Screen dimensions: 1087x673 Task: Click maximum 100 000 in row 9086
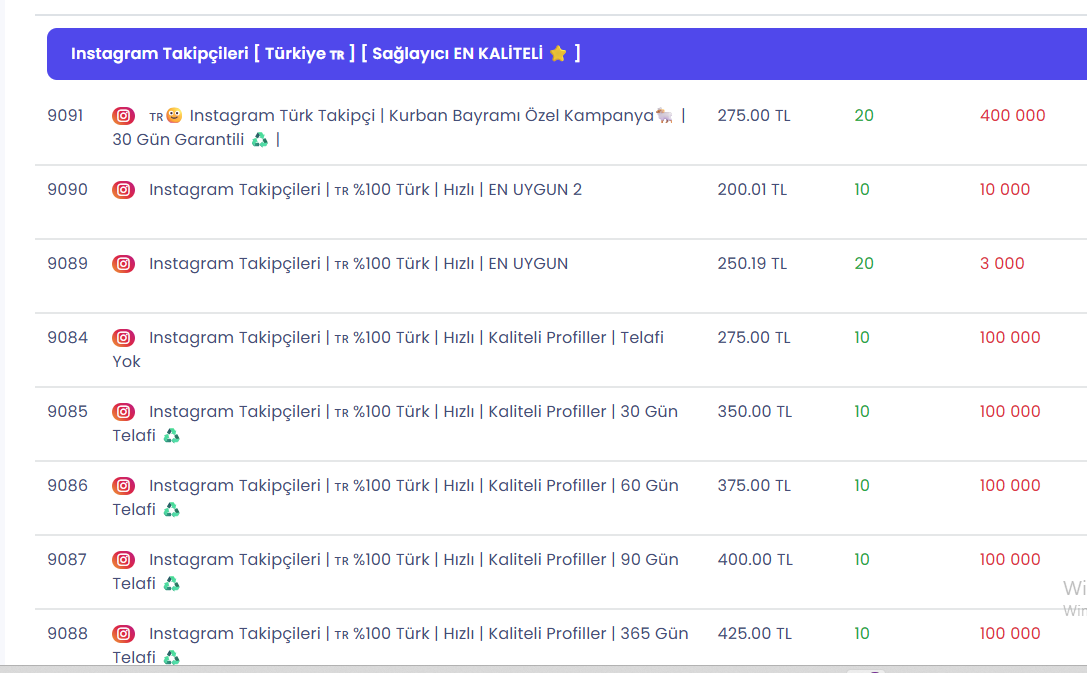coord(1010,486)
